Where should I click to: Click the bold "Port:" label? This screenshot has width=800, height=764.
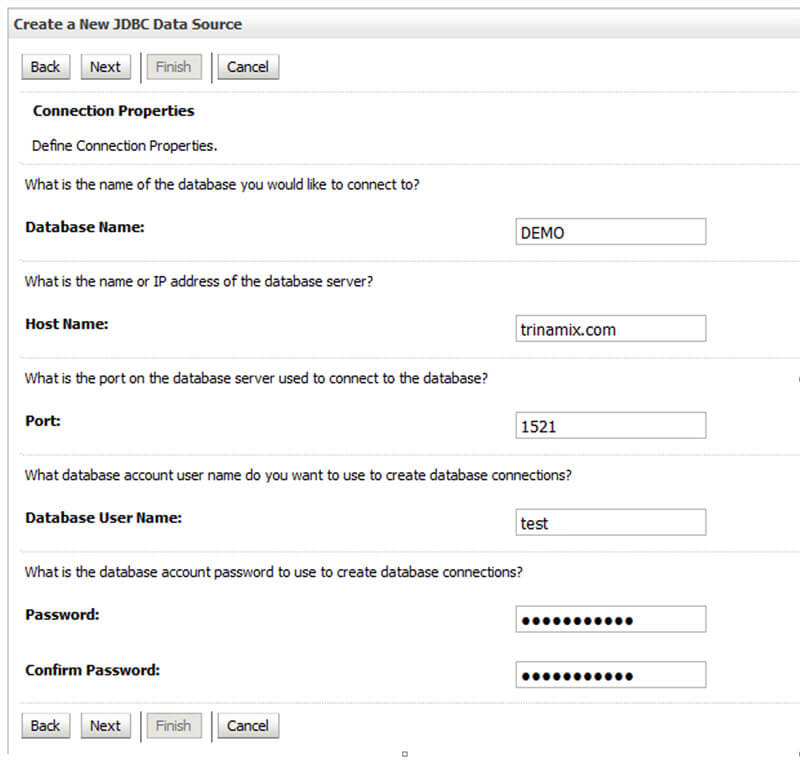pyautogui.click(x=43, y=421)
